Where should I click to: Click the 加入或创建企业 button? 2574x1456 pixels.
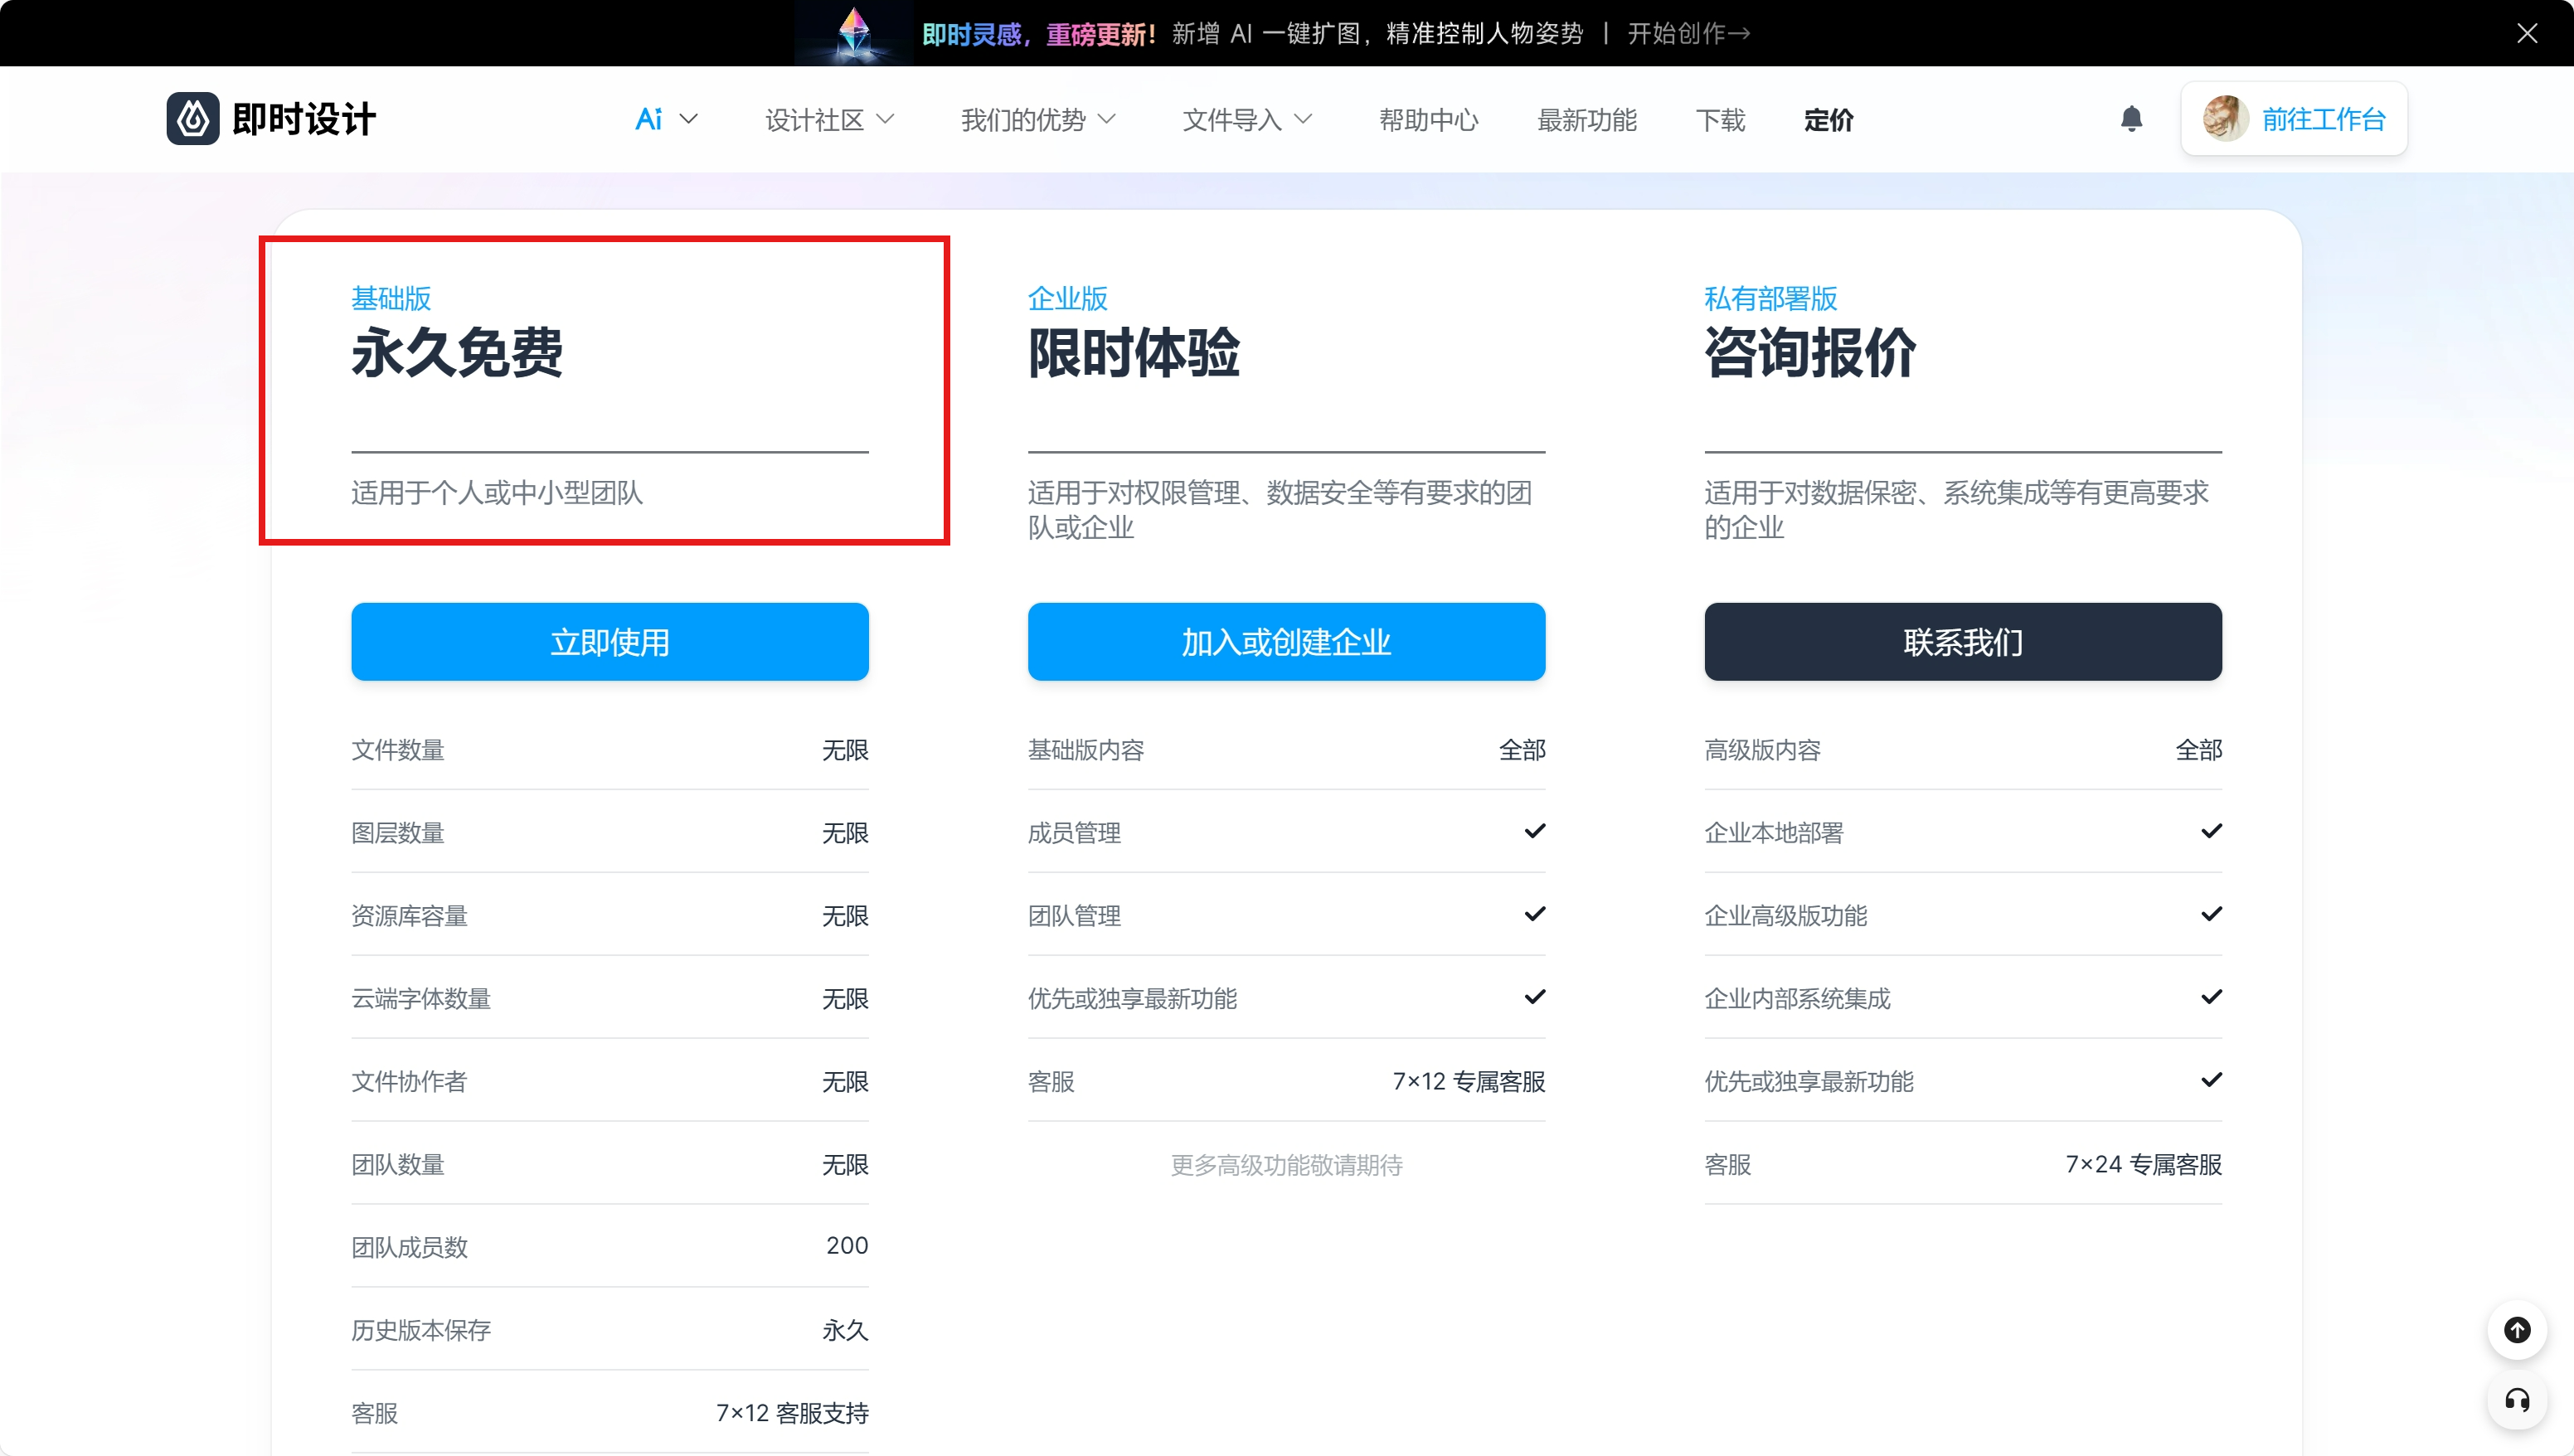click(x=1286, y=641)
